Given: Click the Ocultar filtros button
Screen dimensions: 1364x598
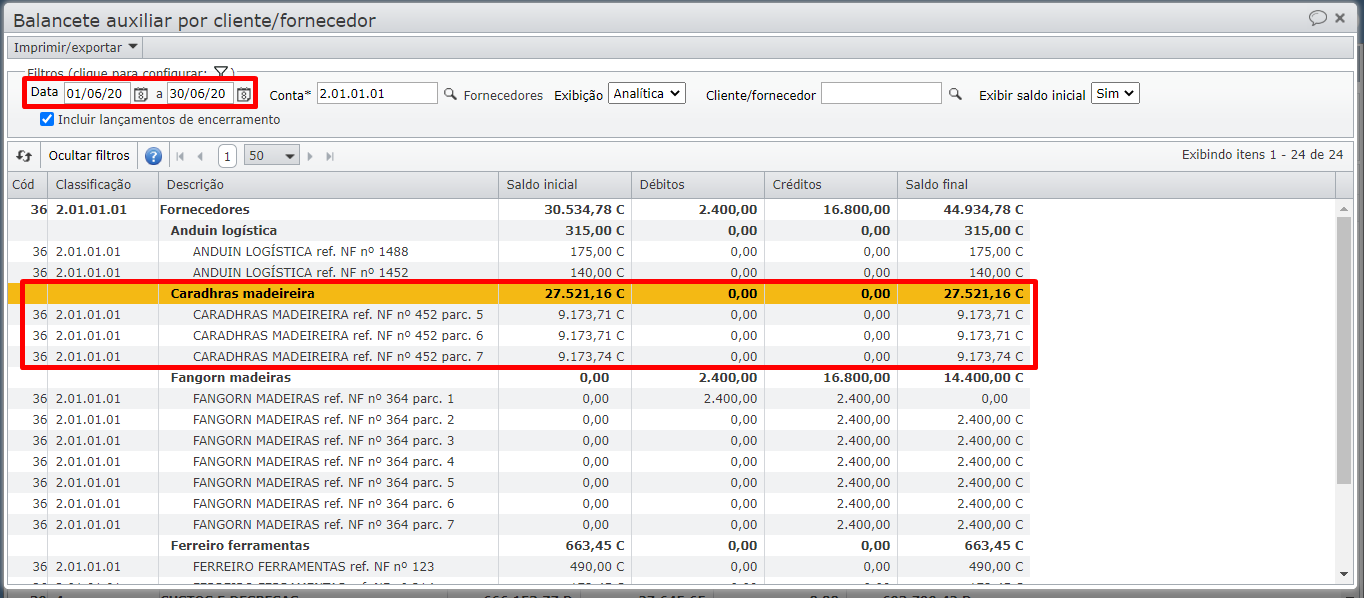Looking at the screenshot, I should tap(89, 156).
